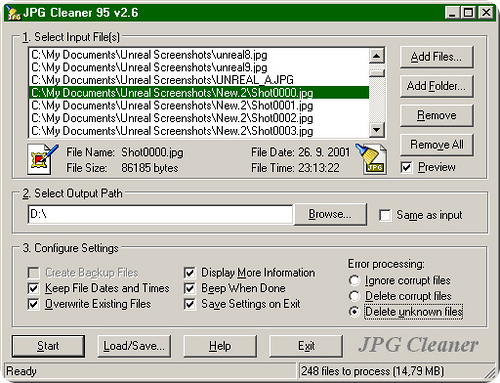This screenshot has width=500, height=383.
Task: Select Delete unknown files option
Action: click(x=354, y=312)
